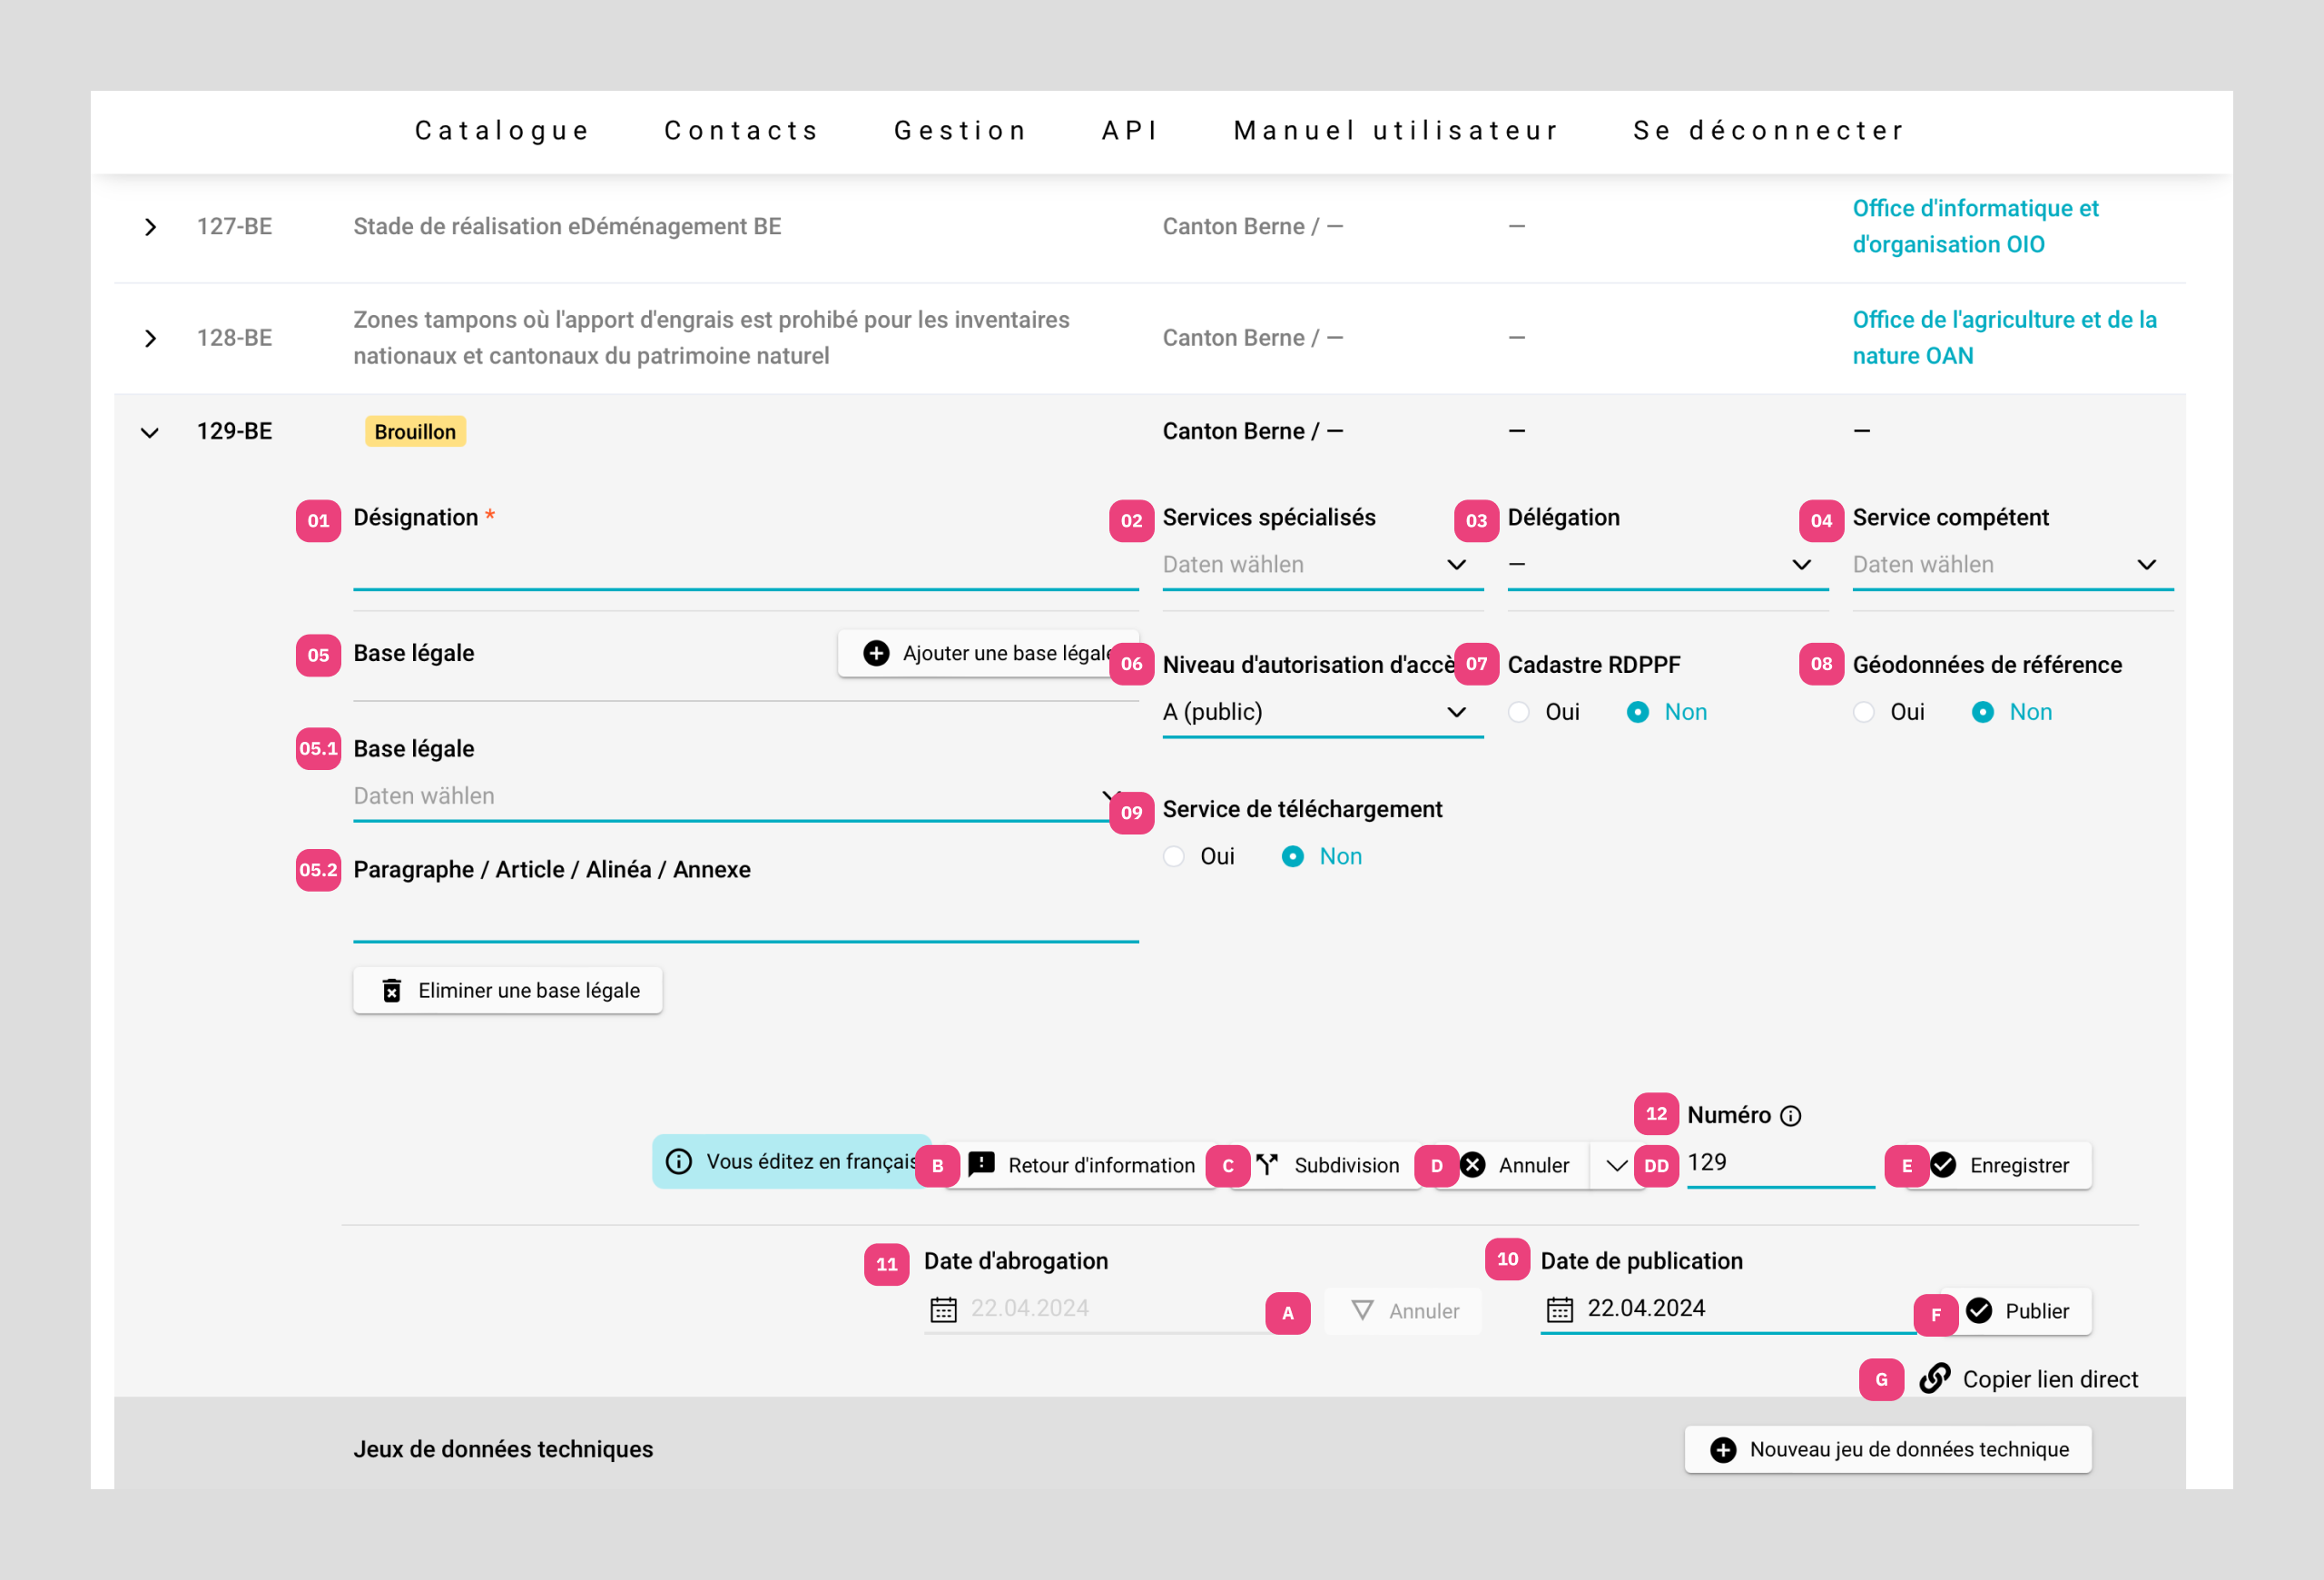2324x1580 pixels.
Task: Select Oui for Géodonnées de référence
Action: tap(1864, 712)
